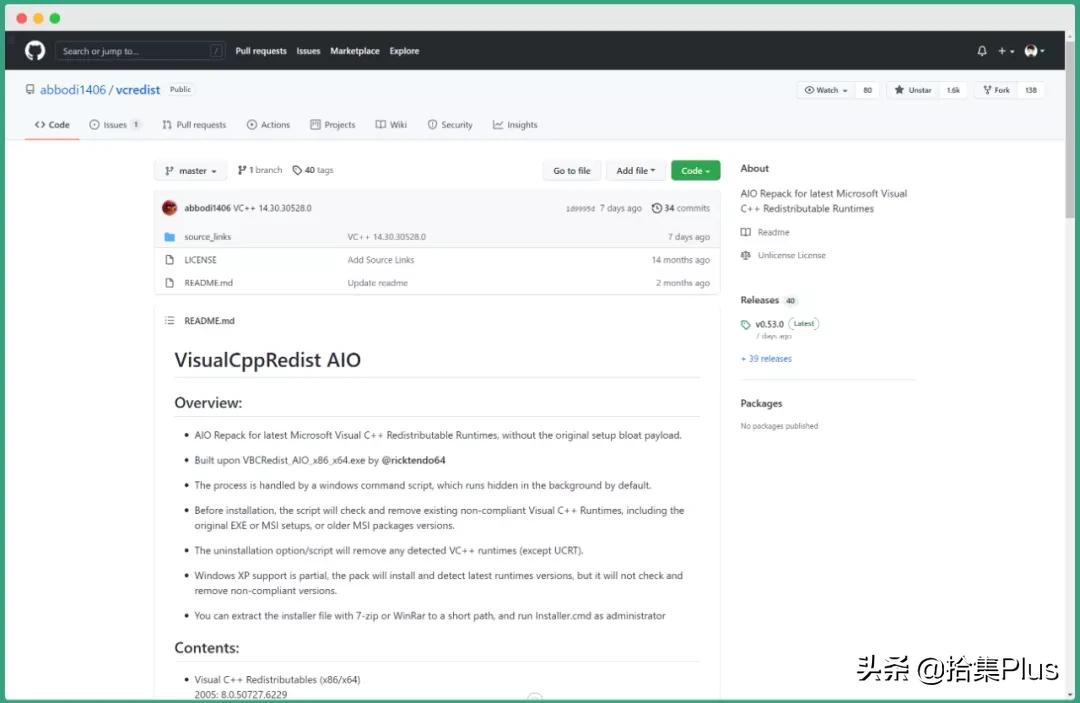Open the Projects tab

click(x=333, y=125)
